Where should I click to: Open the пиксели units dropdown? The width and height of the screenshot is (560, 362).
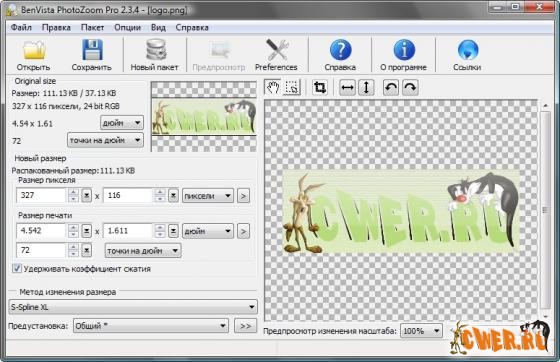[x=208, y=196]
